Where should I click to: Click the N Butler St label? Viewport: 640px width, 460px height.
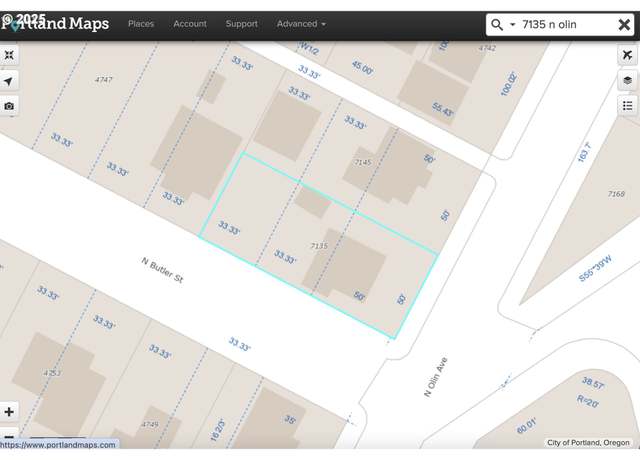[x=162, y=270]
